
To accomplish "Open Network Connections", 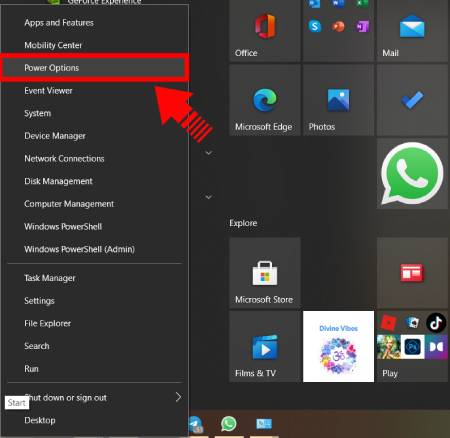I will point(95,159).
